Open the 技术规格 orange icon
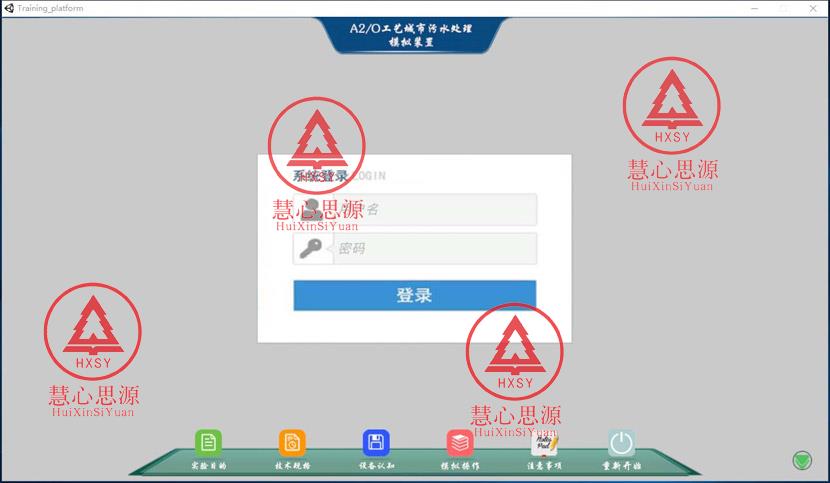830x483 pixels. coord(292,443)
